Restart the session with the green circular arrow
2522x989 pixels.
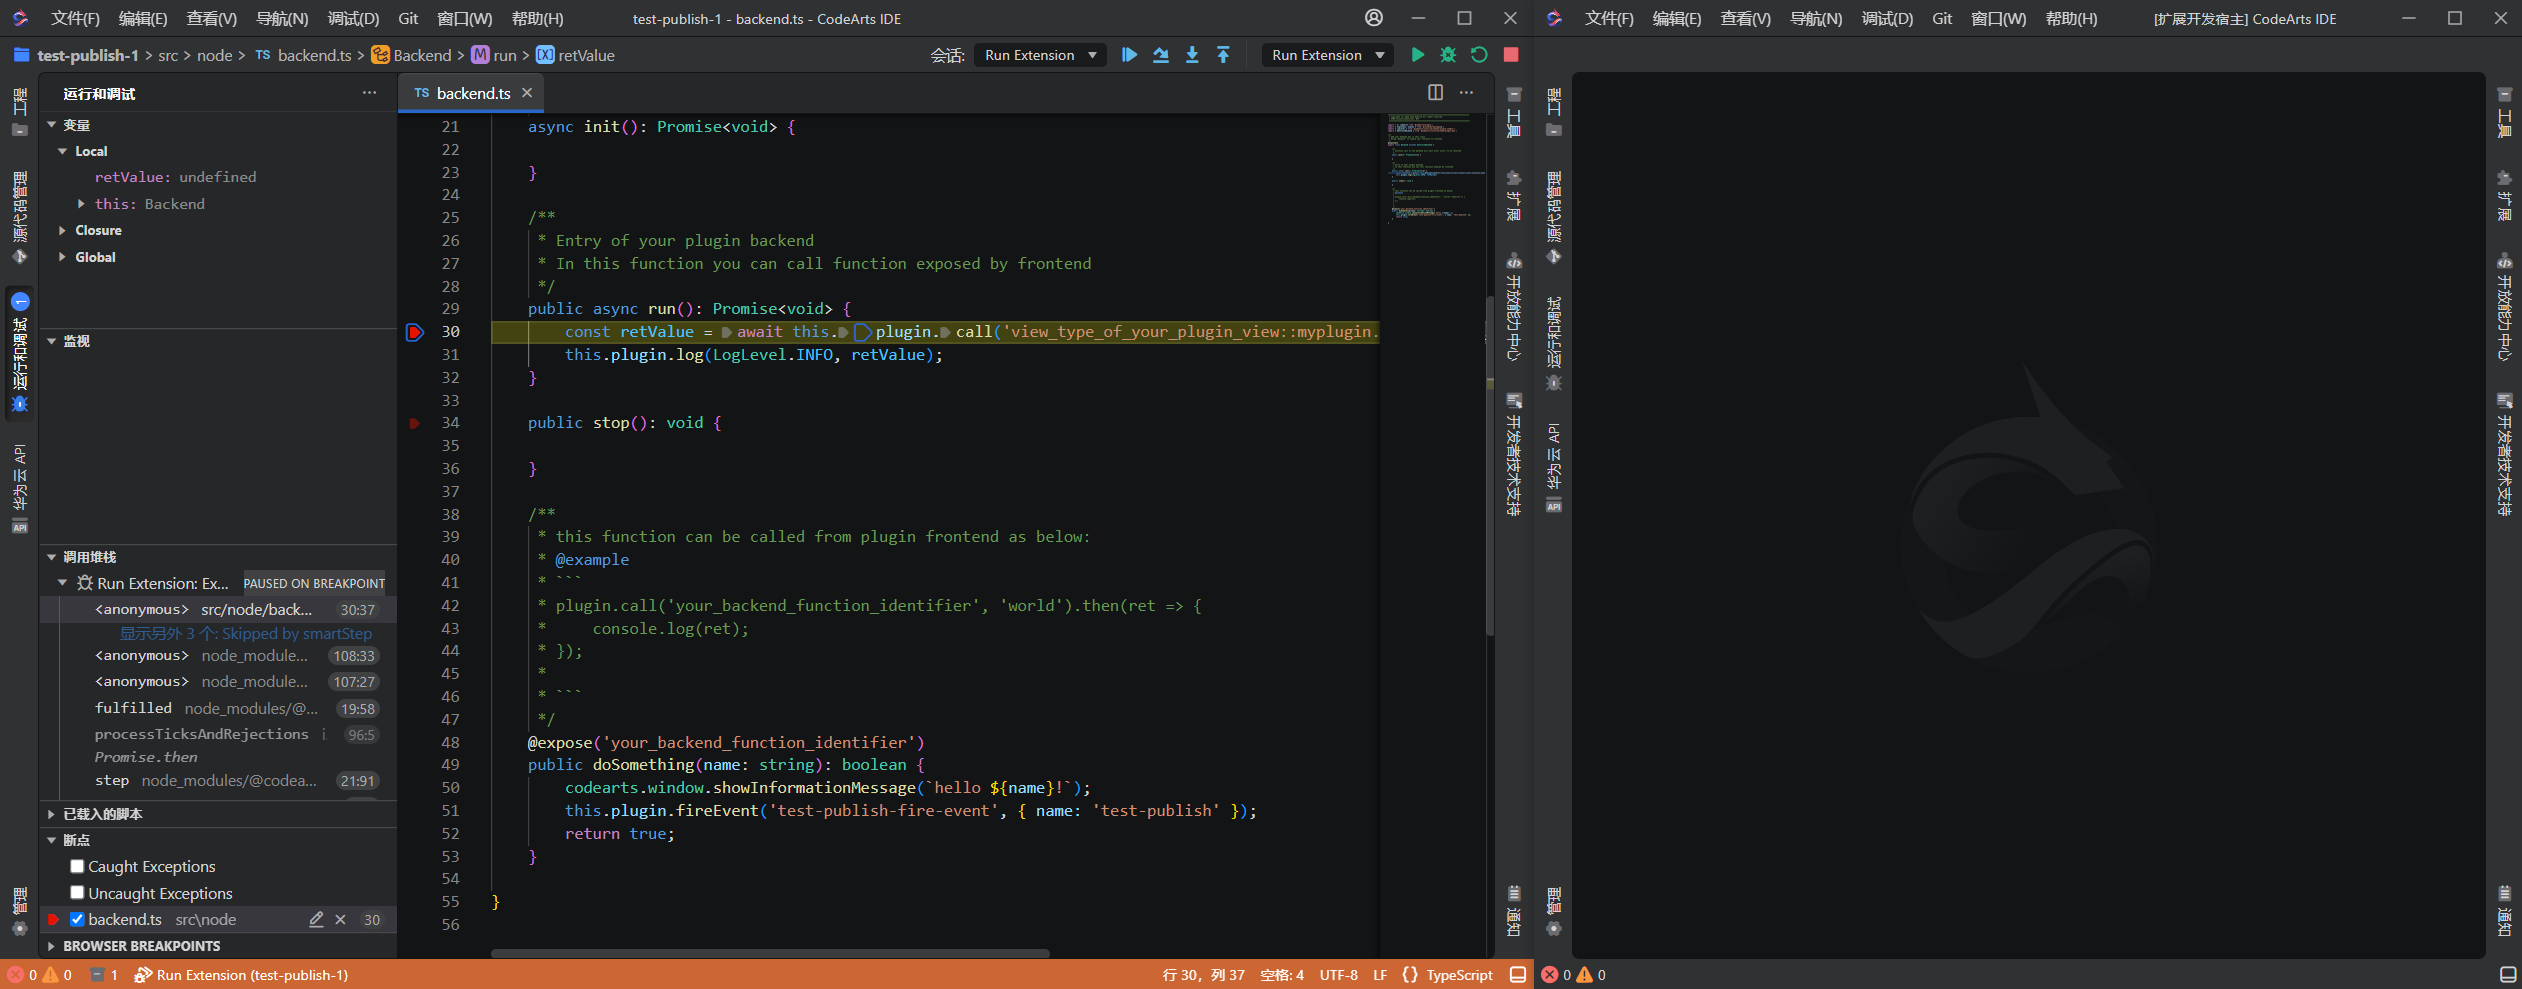coord(1479,55)
